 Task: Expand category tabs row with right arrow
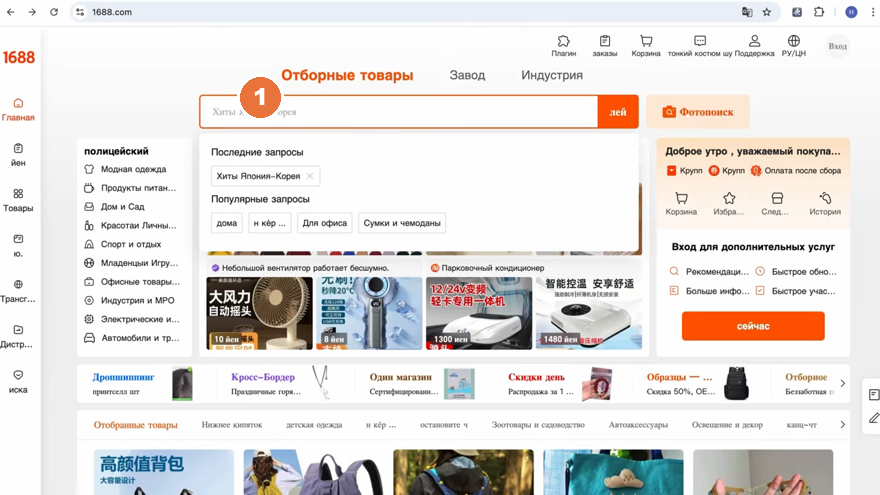pyautogui.click(x=842, y=425)
